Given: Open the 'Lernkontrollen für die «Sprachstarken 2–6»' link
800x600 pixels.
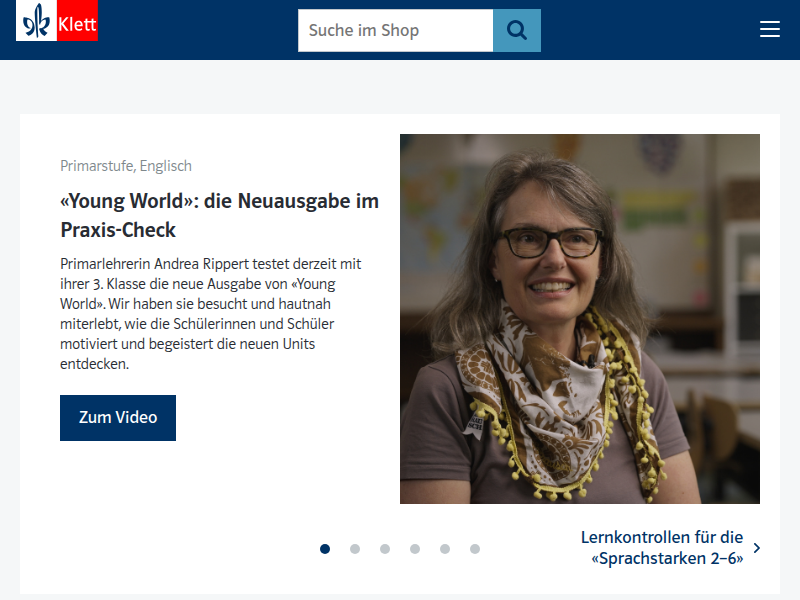Looking at the screenshot, I should 663,548.
